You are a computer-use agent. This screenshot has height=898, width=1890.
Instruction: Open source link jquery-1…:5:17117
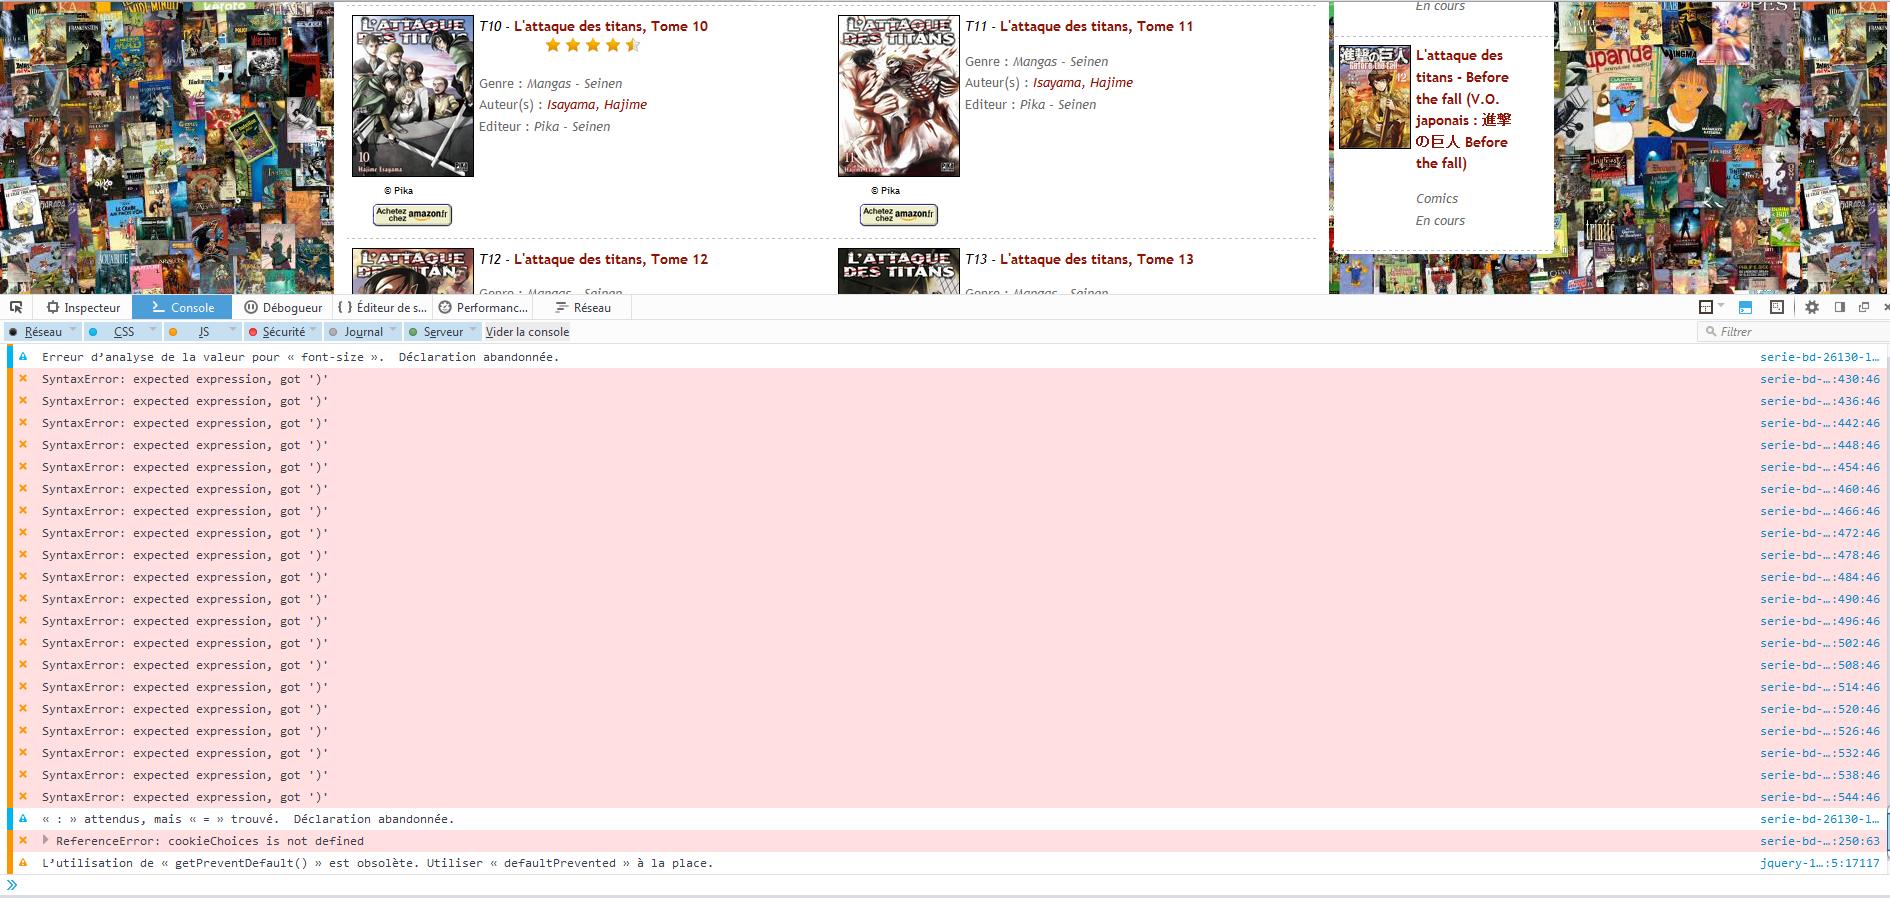pyautogui.click(x=1820, y=863)
